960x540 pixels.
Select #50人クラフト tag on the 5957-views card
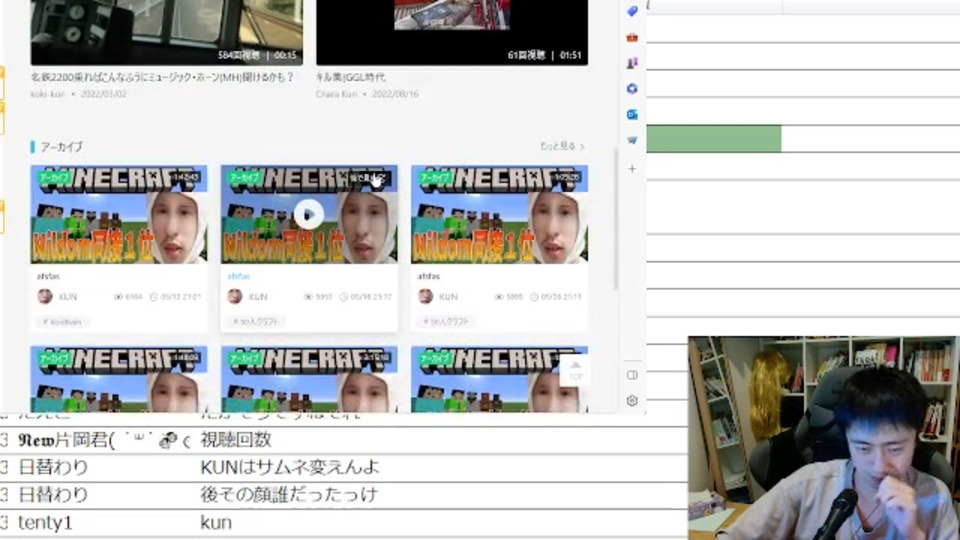point(255,321)
